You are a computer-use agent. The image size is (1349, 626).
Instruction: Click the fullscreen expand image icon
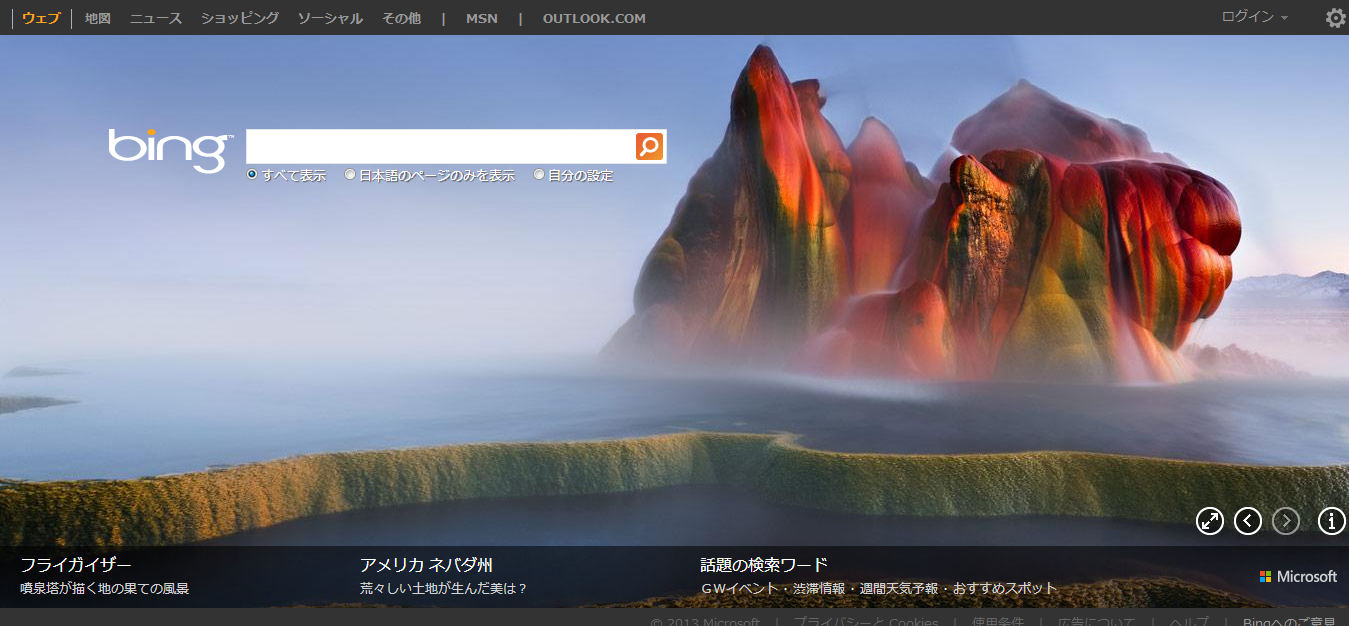[x=1210, y=521]
